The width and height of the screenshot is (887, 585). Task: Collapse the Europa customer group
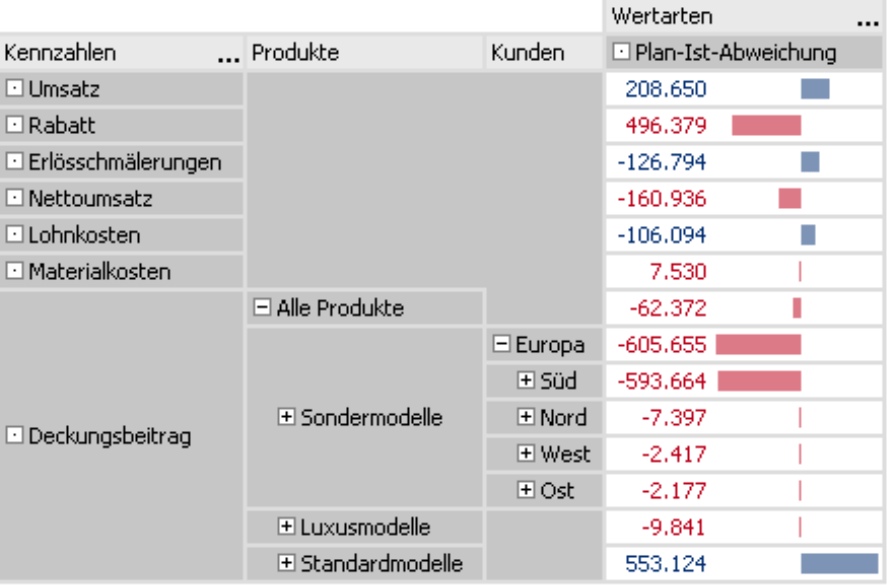click(501, 344)
